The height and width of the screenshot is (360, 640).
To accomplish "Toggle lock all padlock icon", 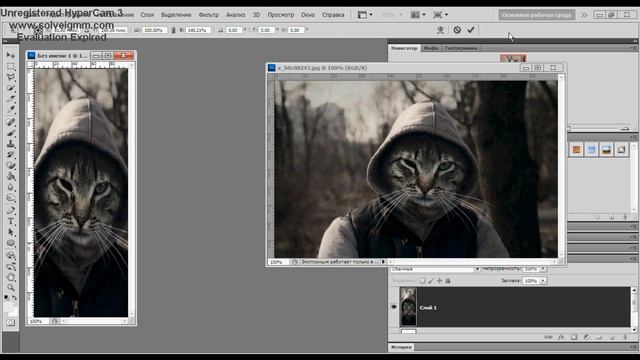I will pyautogui.click(x=448, y=281).
